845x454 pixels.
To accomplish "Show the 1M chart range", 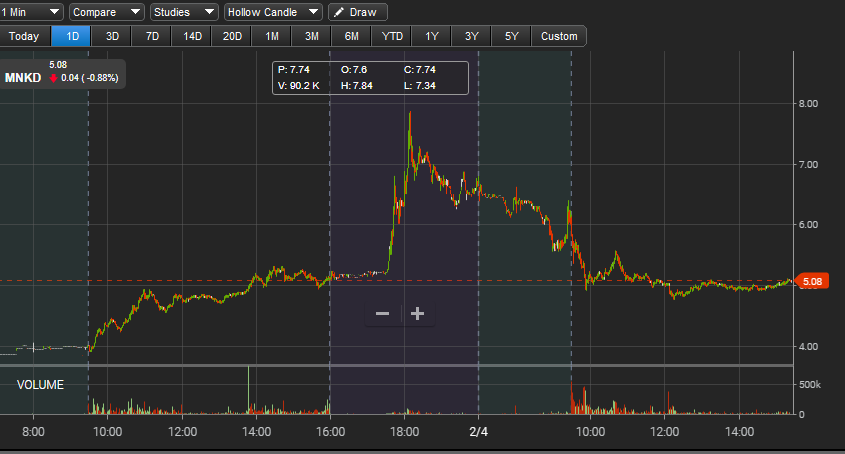I will coord(272,36).
